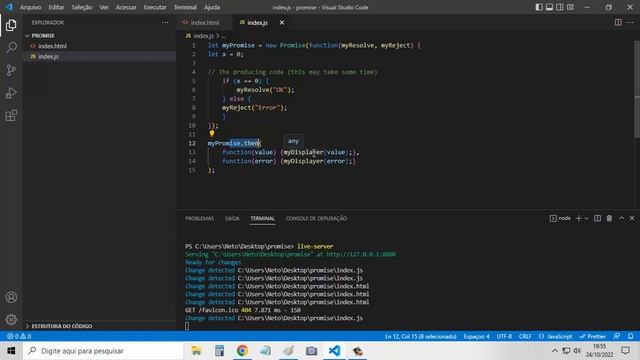
Task: Split the editor to the right
Action: point(618,22)
